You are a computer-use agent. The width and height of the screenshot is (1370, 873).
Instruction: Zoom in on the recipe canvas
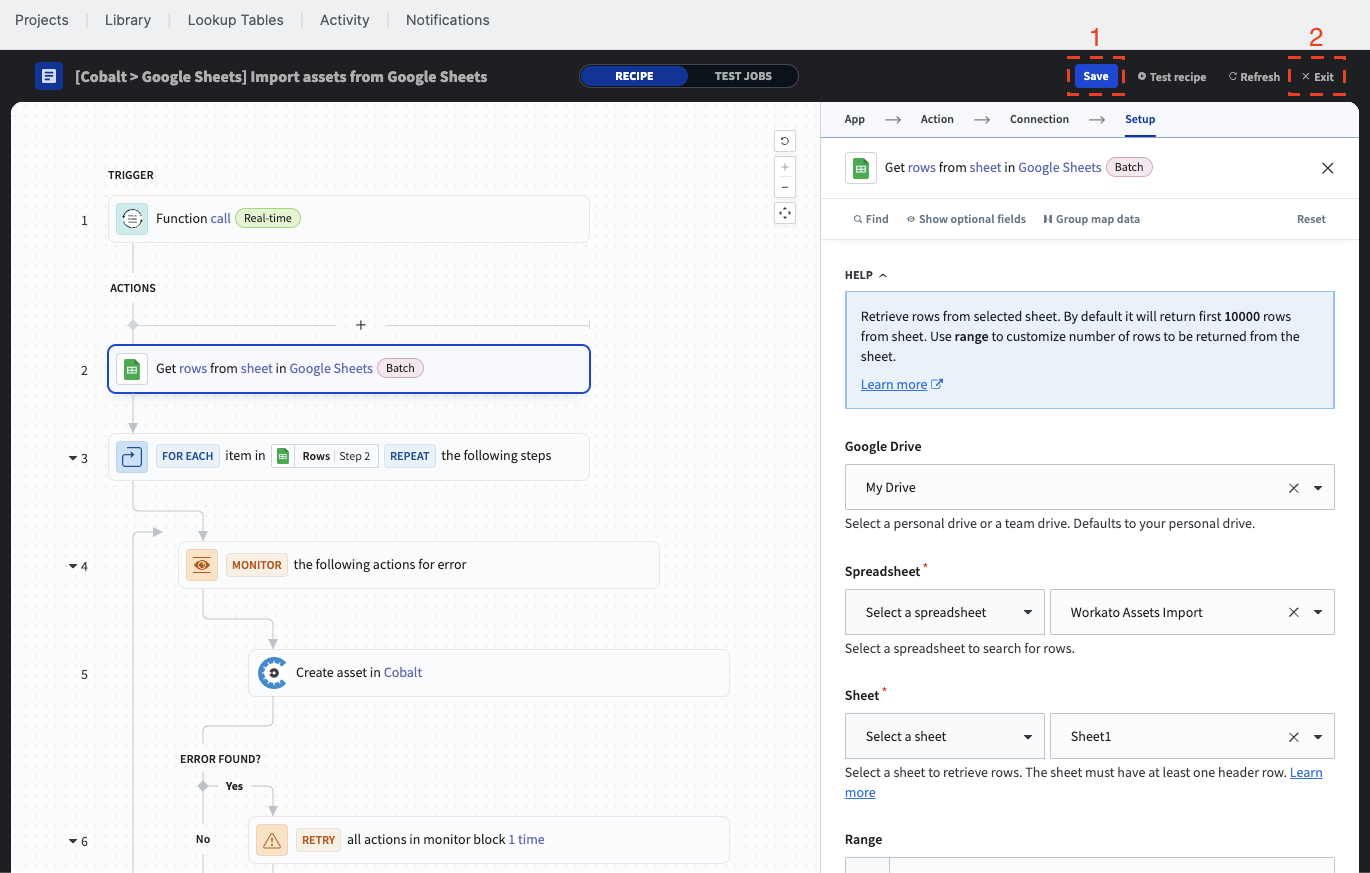785,167
